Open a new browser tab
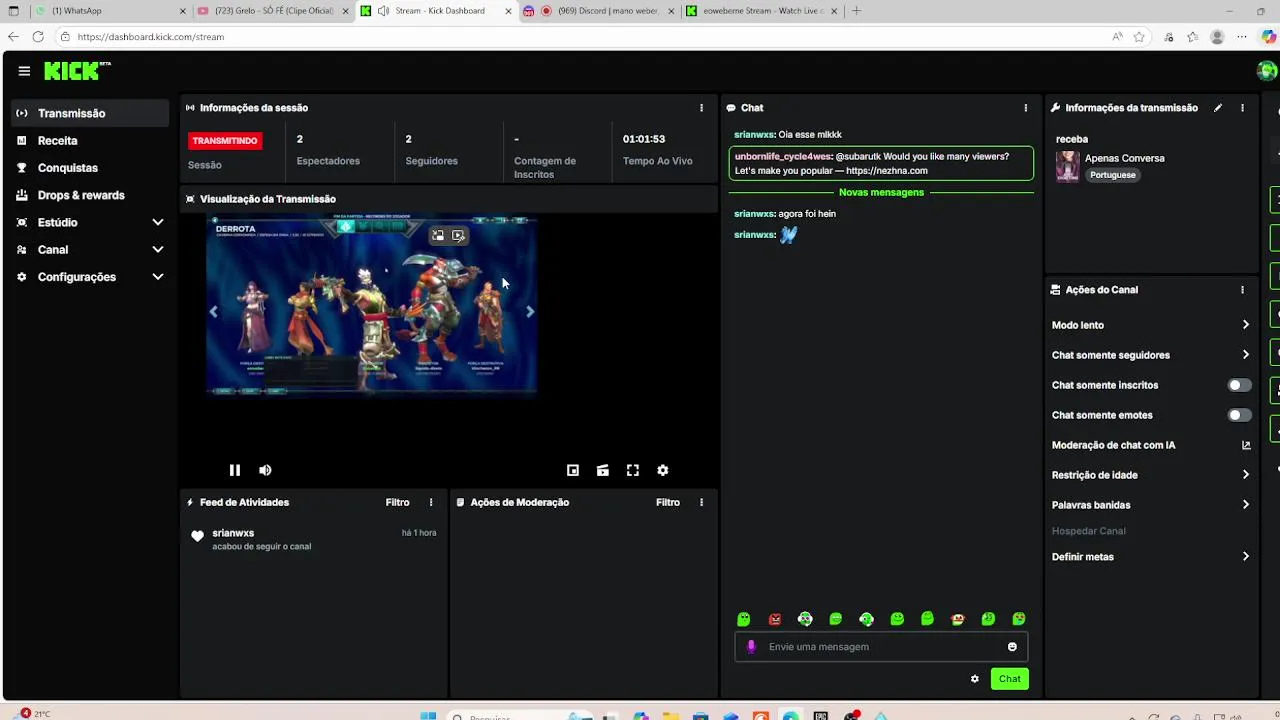Viewport: 1280px width, 720px height. (856, 11)
